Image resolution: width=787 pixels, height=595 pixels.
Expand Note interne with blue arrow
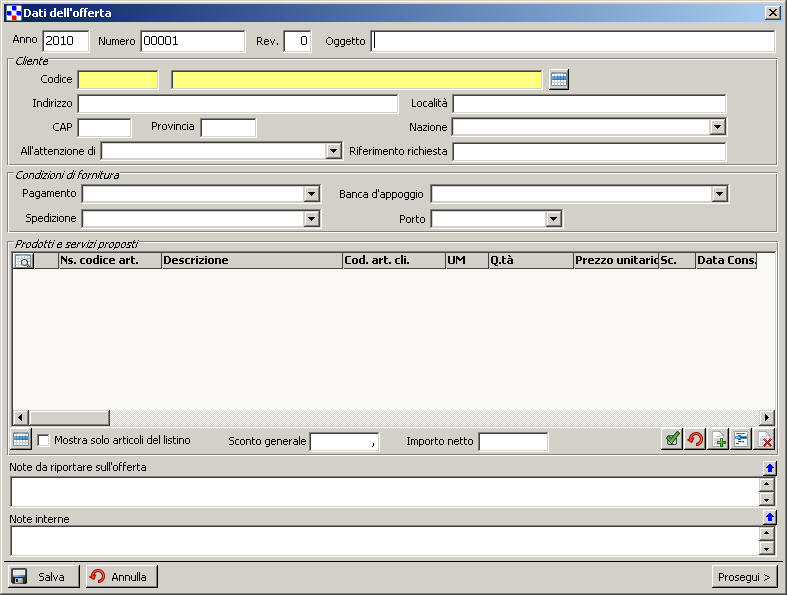(x=769, y=518)
